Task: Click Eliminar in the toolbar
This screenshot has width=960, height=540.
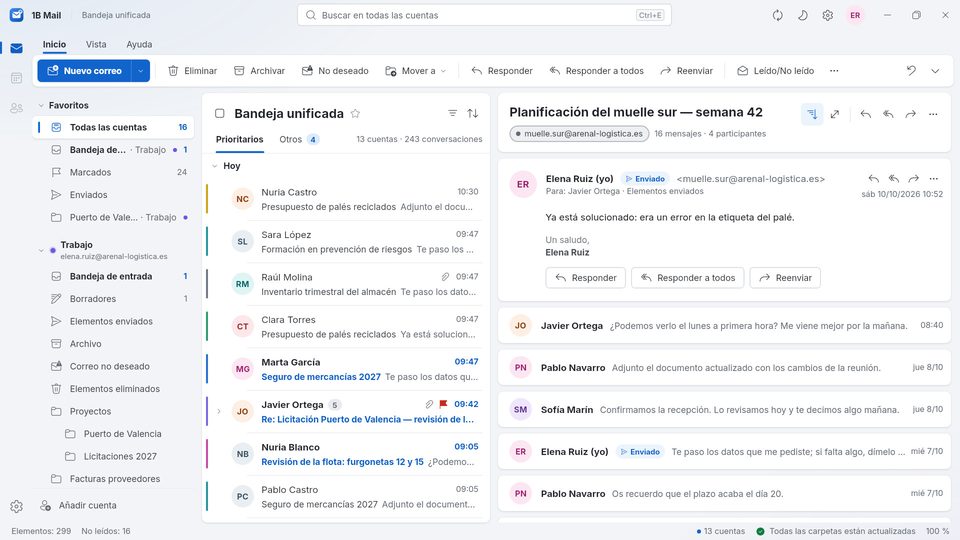Action: 193,71
